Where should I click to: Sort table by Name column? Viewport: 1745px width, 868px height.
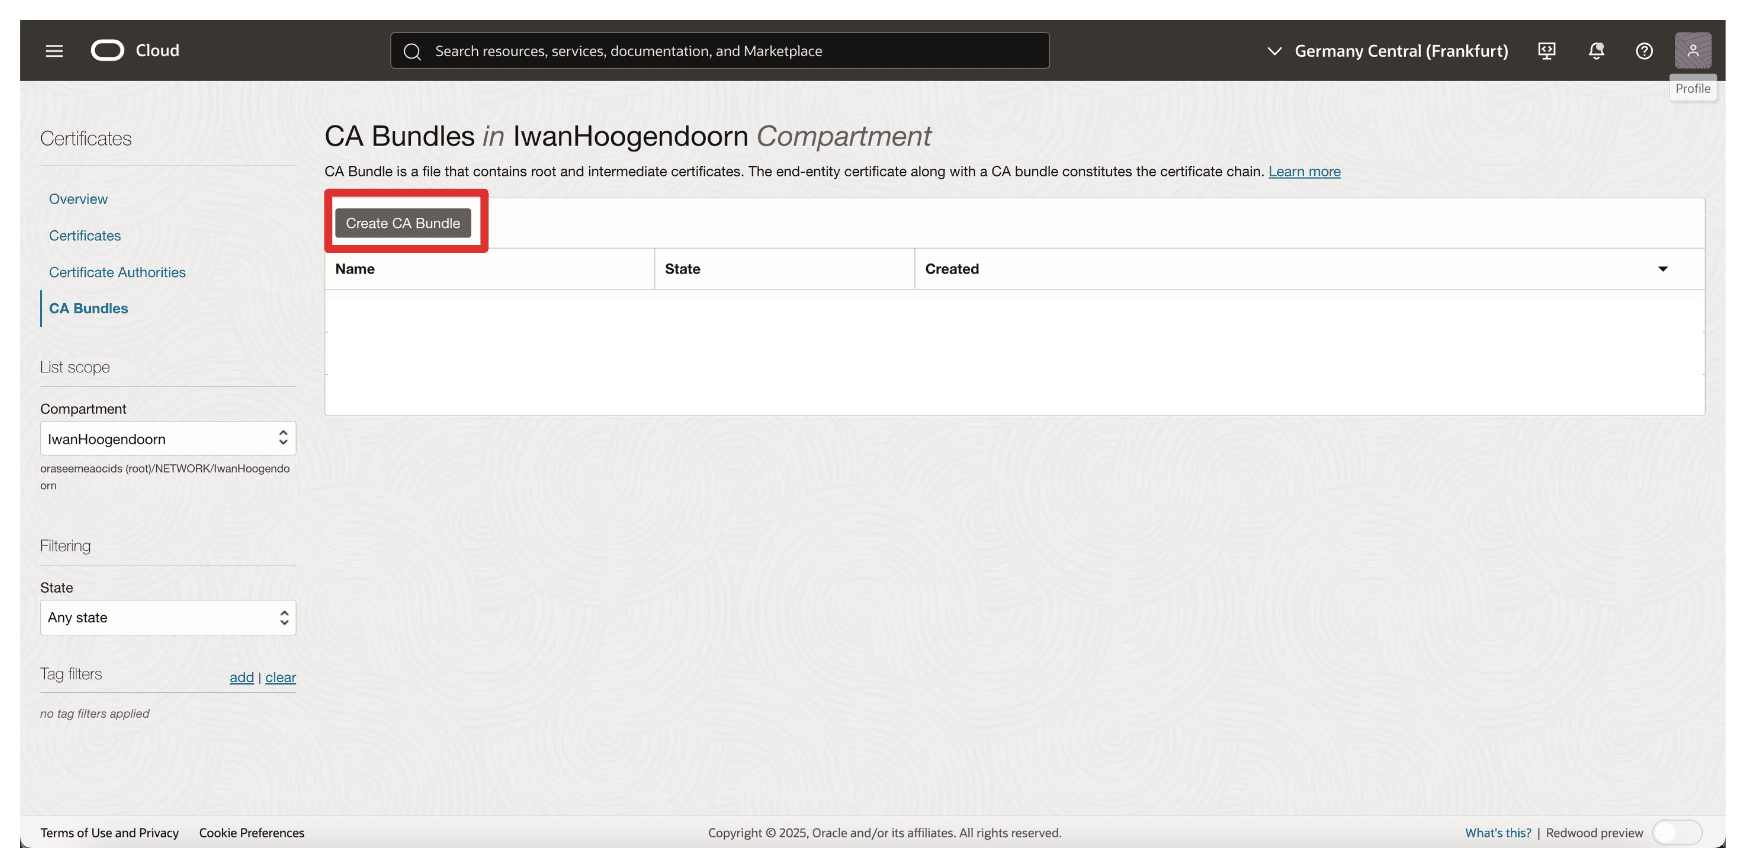tap(355, 269)
